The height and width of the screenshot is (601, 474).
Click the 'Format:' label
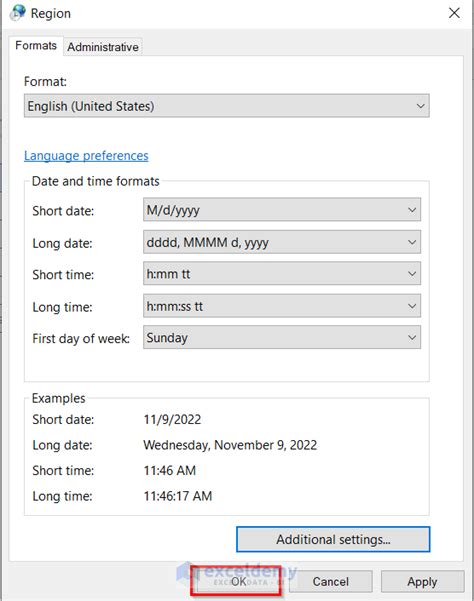(45, 81)
